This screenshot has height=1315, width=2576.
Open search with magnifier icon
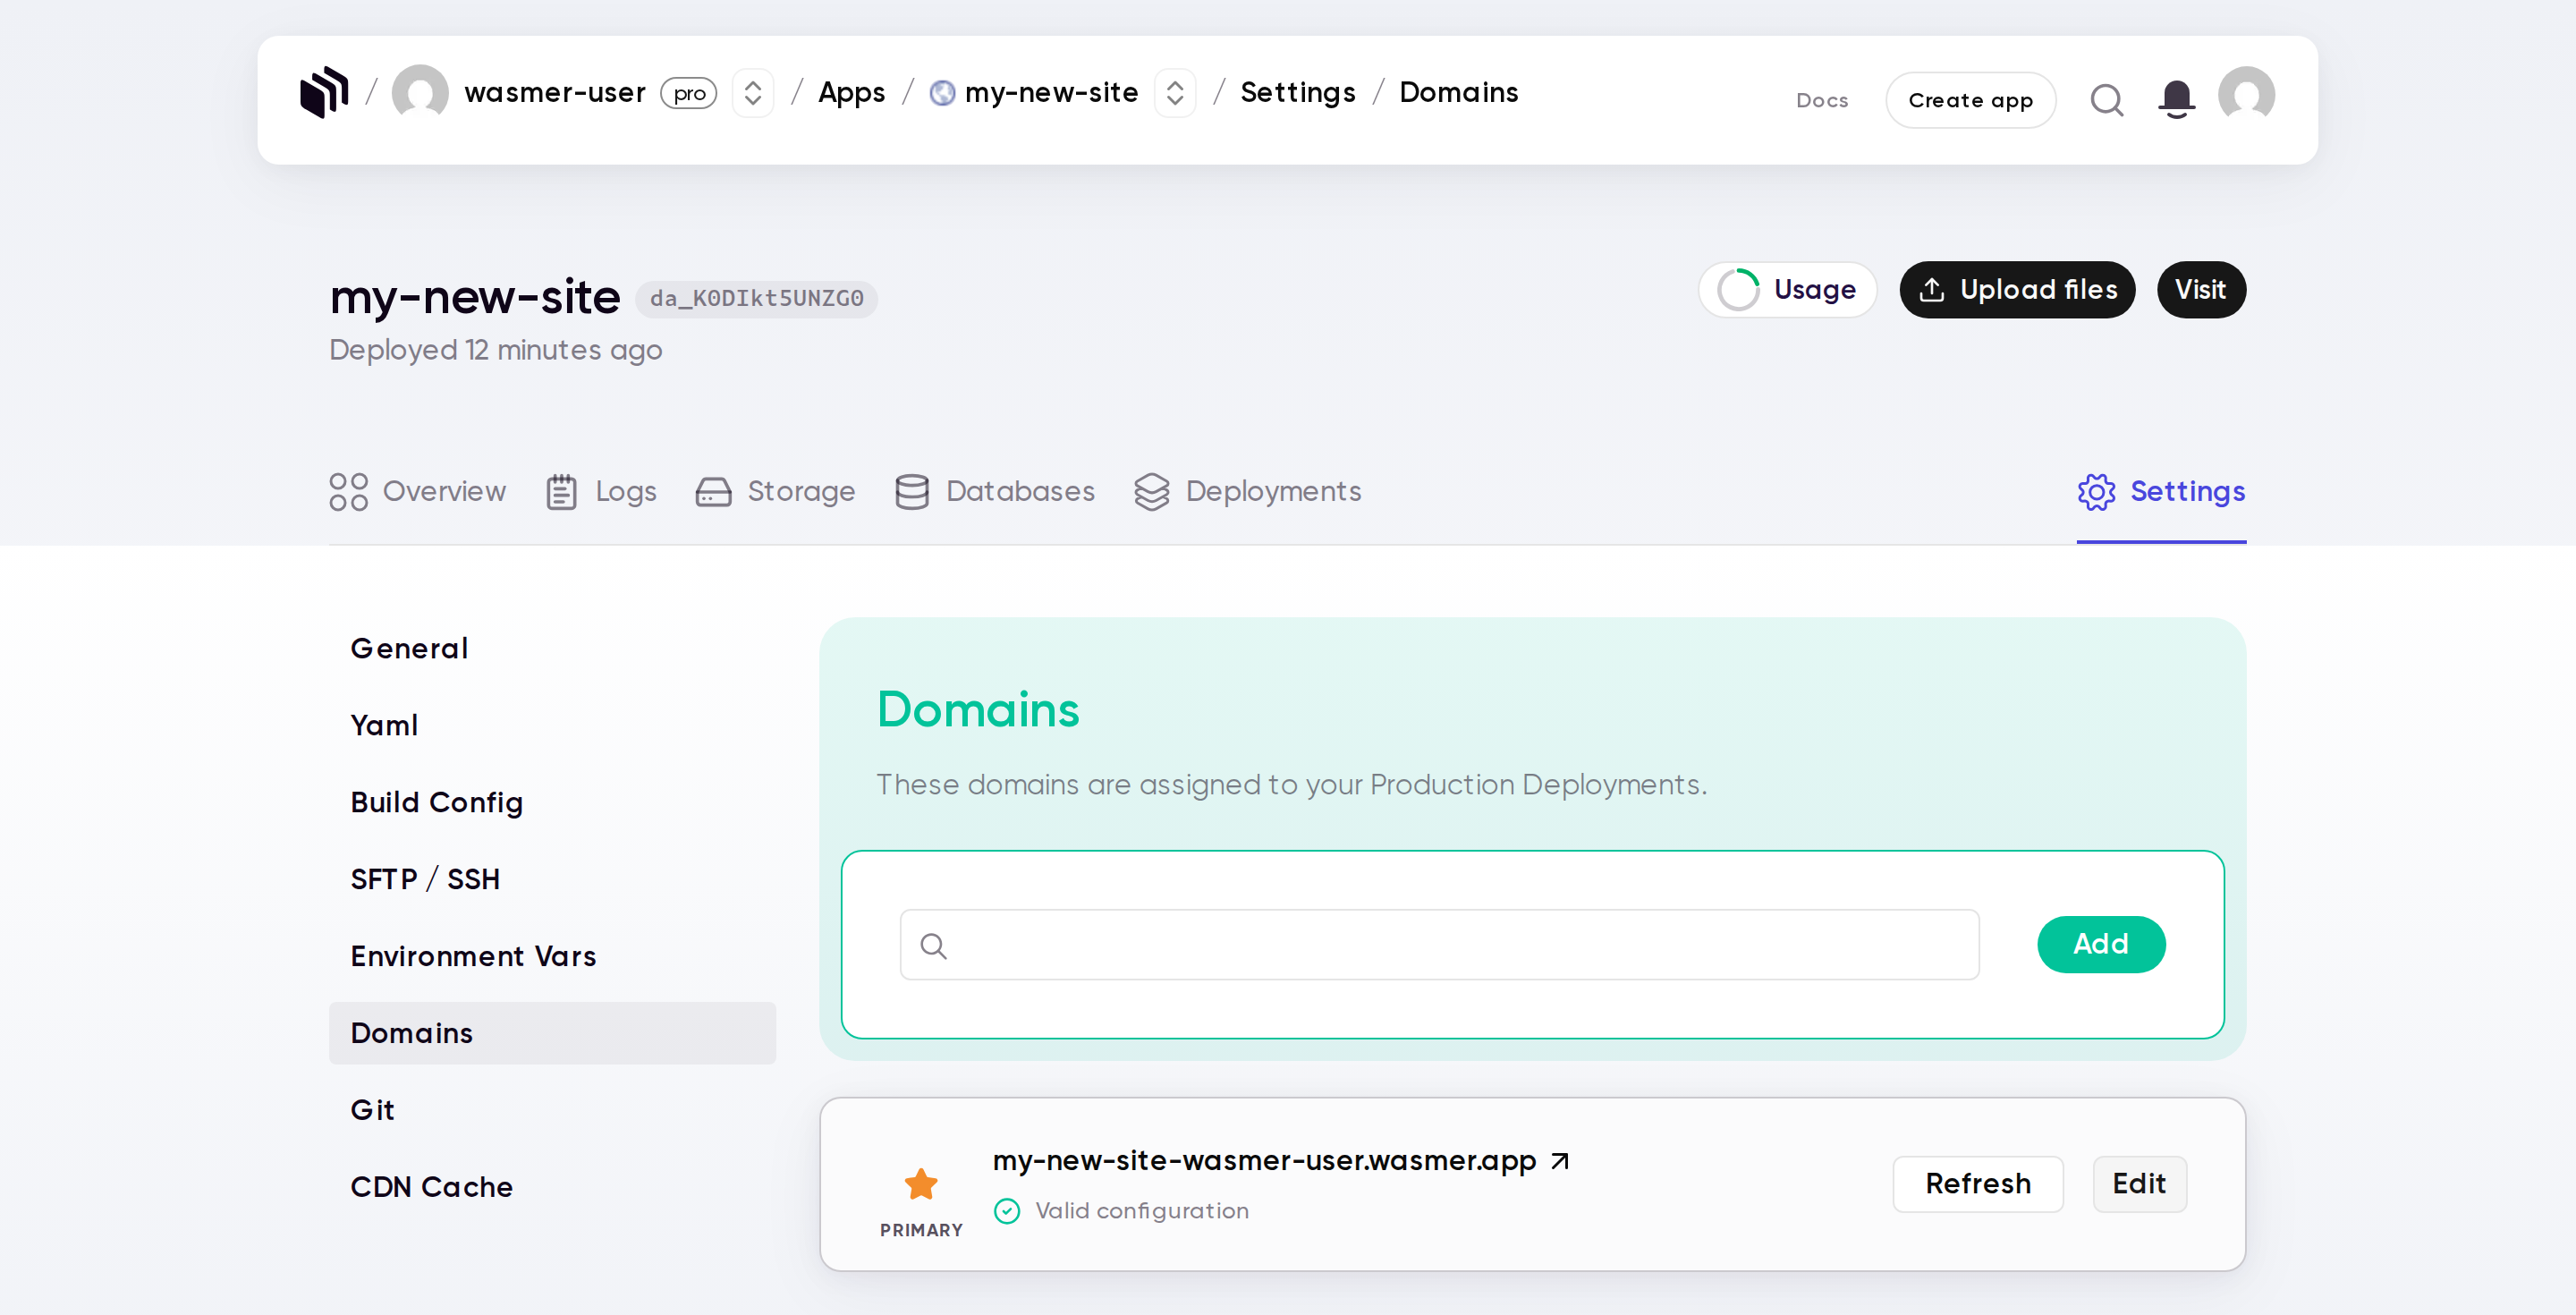2107,100
